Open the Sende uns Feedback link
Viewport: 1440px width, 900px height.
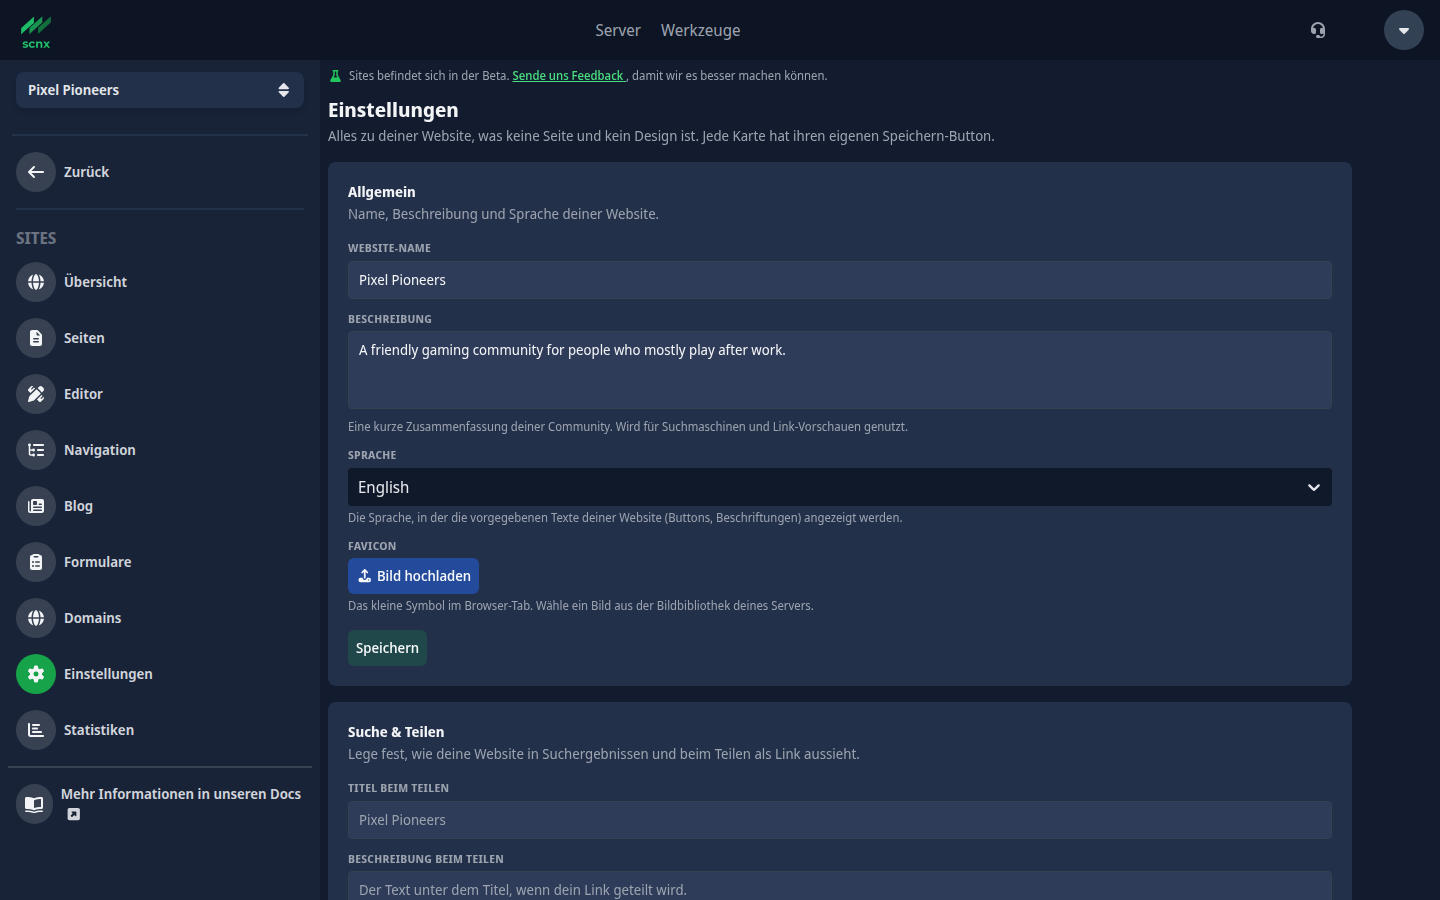point(569,76)
